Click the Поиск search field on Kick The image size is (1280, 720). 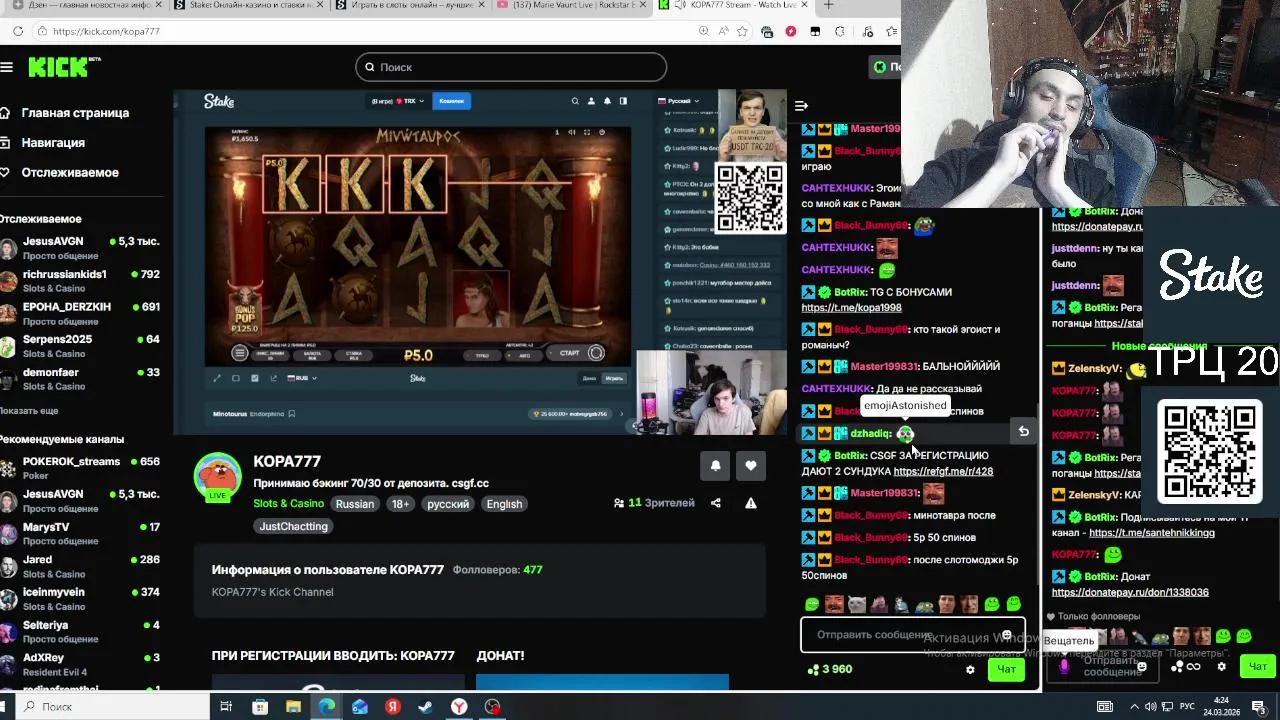coord(510,67)
